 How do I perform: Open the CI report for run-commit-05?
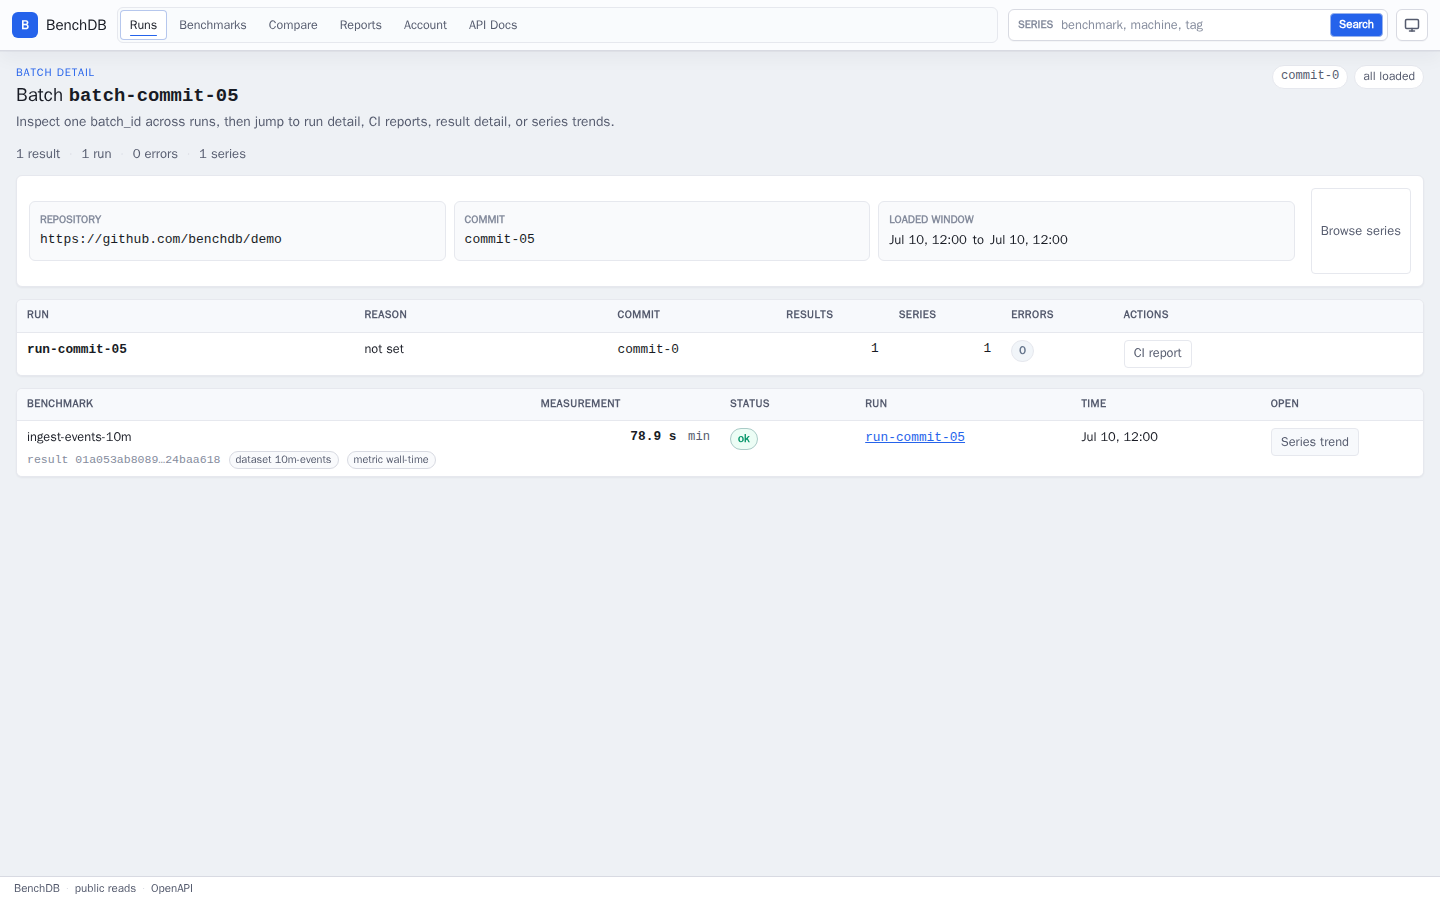[1157, 353]
